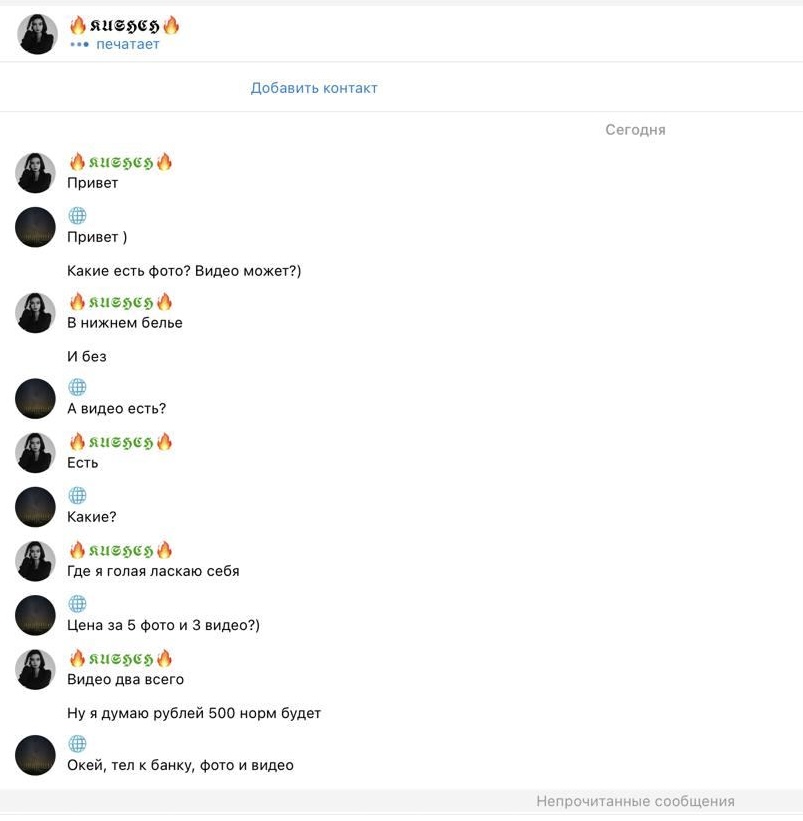Click the globe icon above 'Какие?'
Screen dimensions: 803x821
[77, 495]
